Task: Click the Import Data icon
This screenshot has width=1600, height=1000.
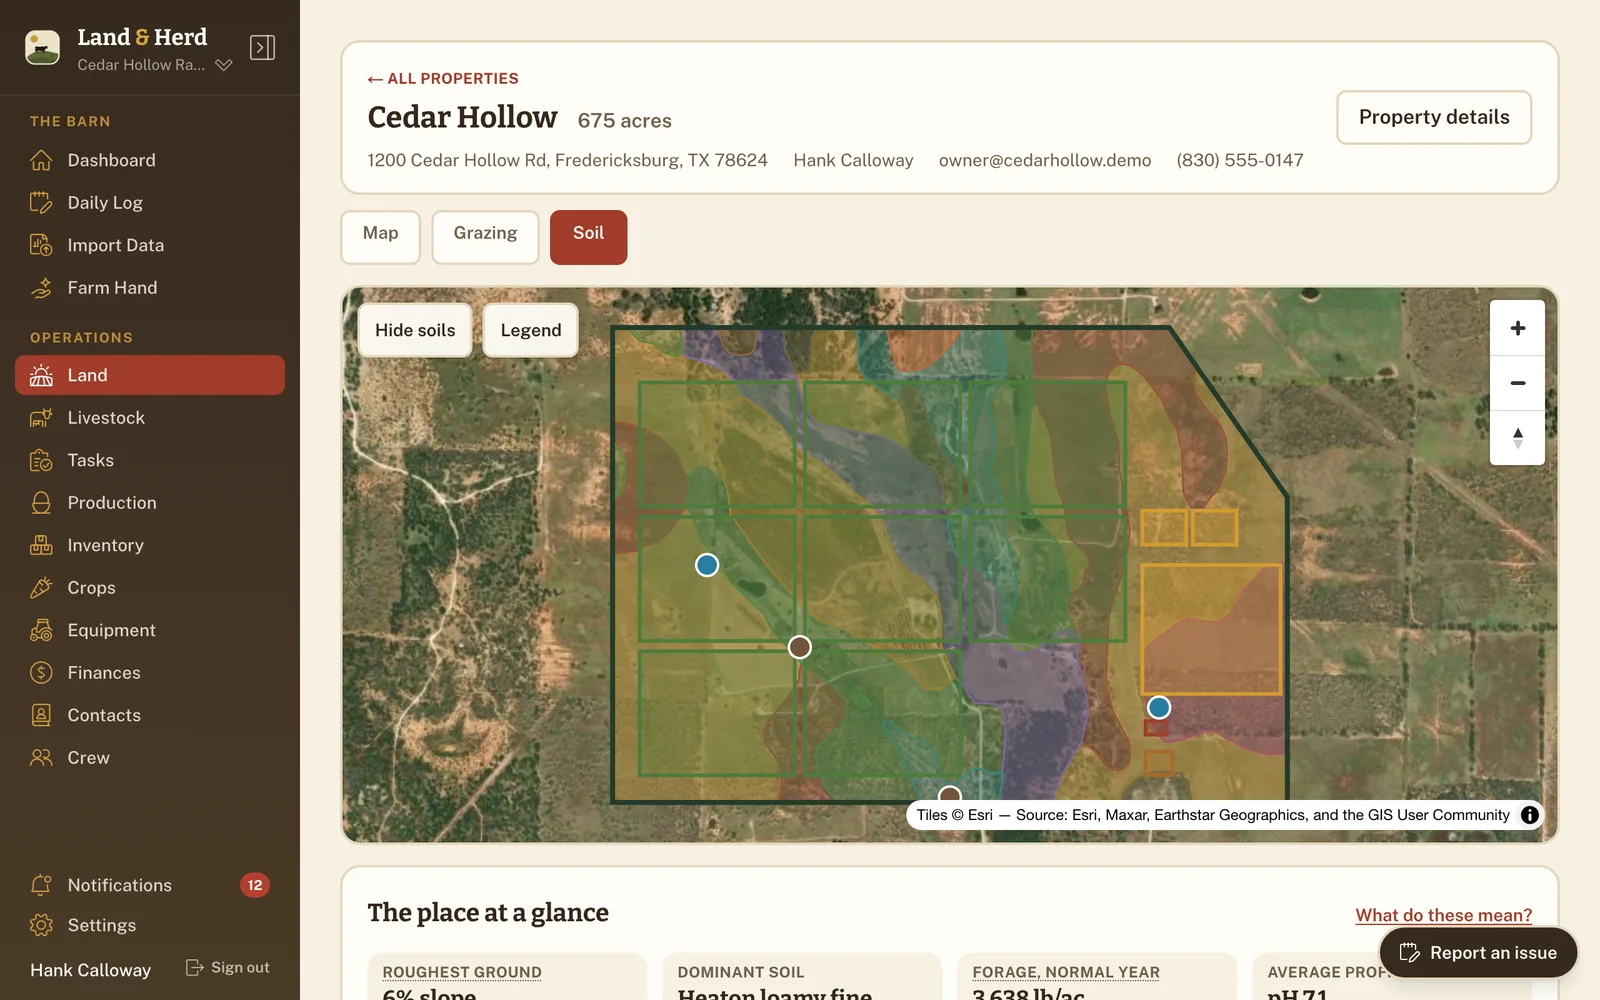Action: pos(41,245)
